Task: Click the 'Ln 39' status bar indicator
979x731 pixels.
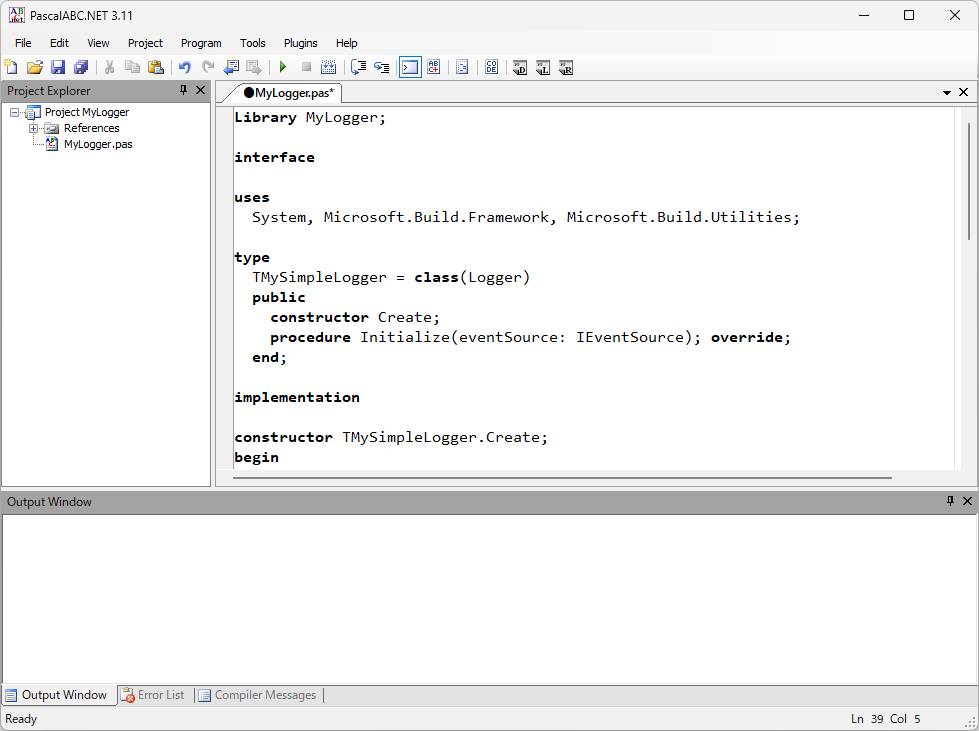Action: pyautogui.click(x=867, y=719)
